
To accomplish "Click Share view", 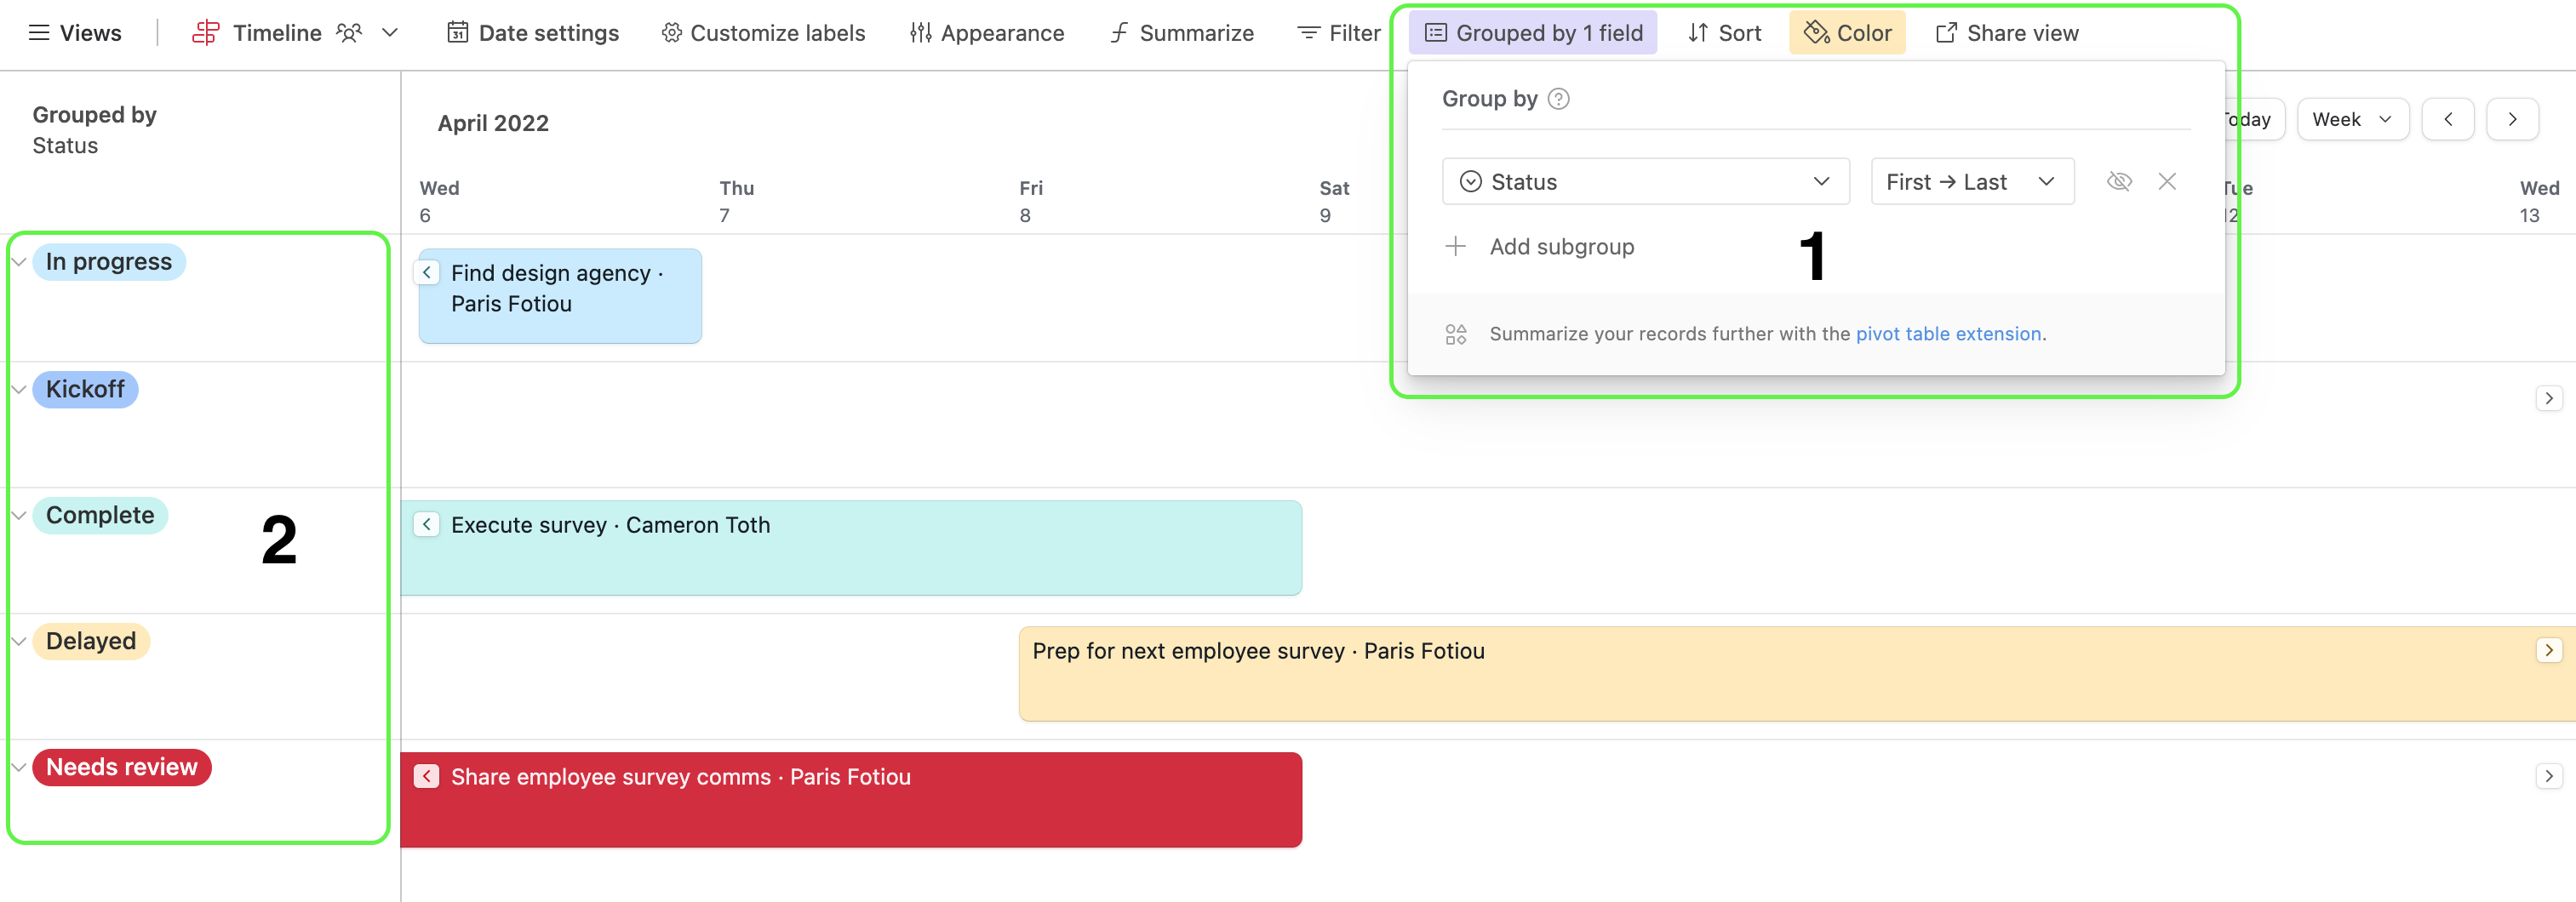I will click(2007, 33).
